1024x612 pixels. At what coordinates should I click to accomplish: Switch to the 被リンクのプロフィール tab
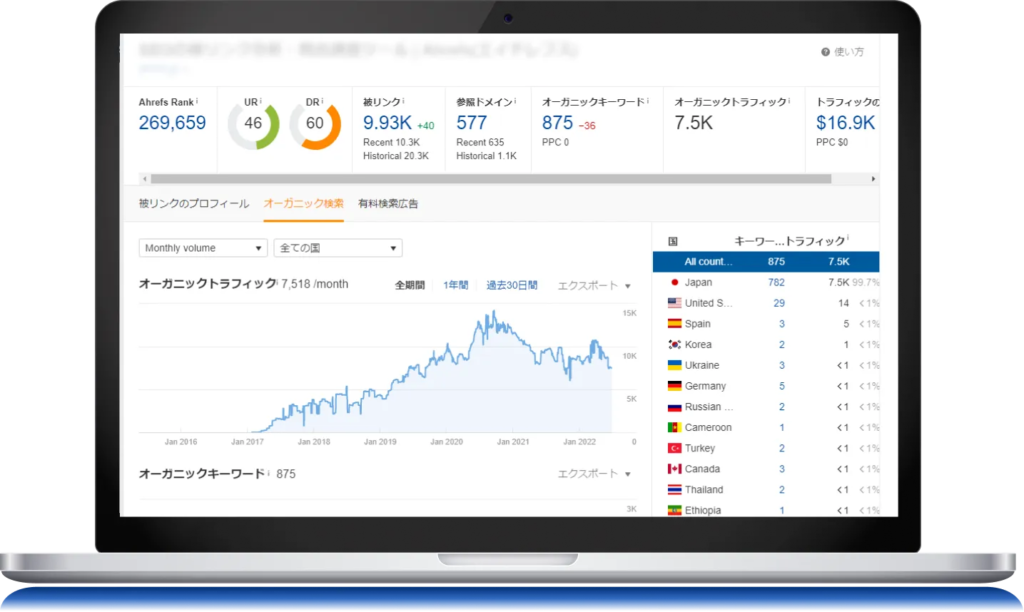coord(194,203)
